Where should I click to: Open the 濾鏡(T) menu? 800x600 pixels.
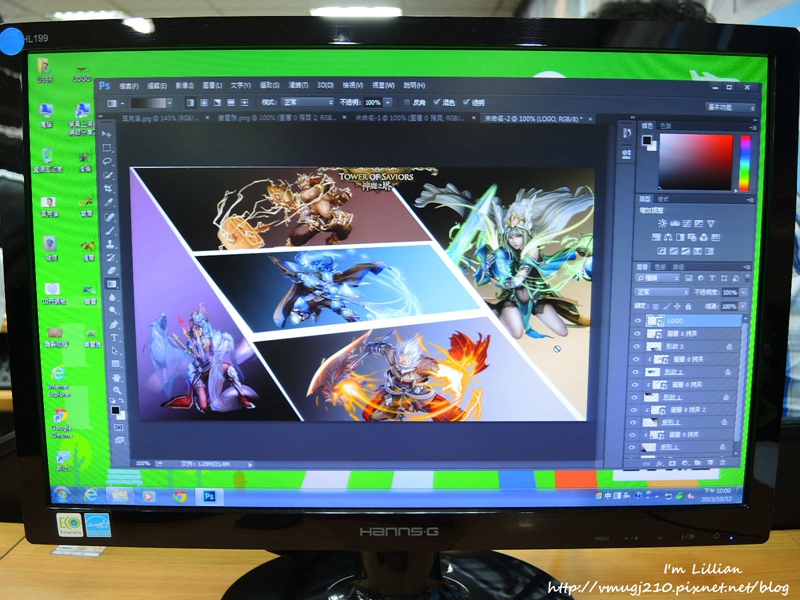click(298, 85)
